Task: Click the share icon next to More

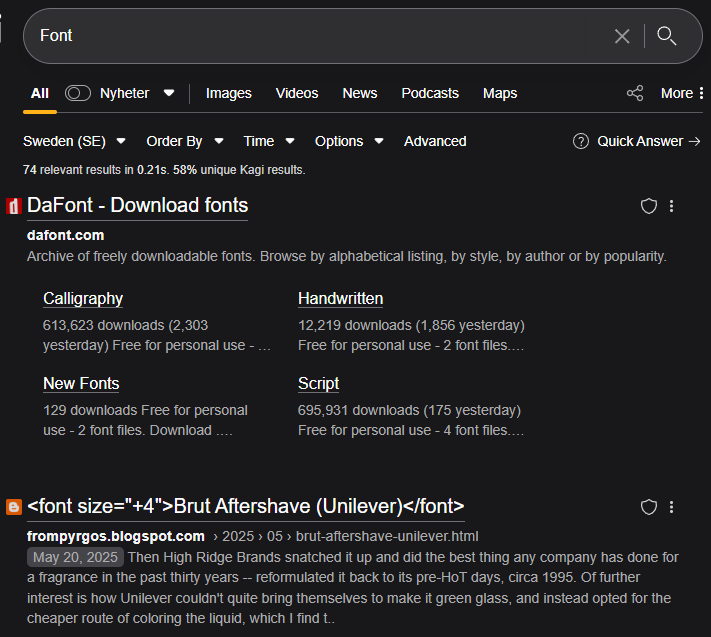Action: (635, 93)
